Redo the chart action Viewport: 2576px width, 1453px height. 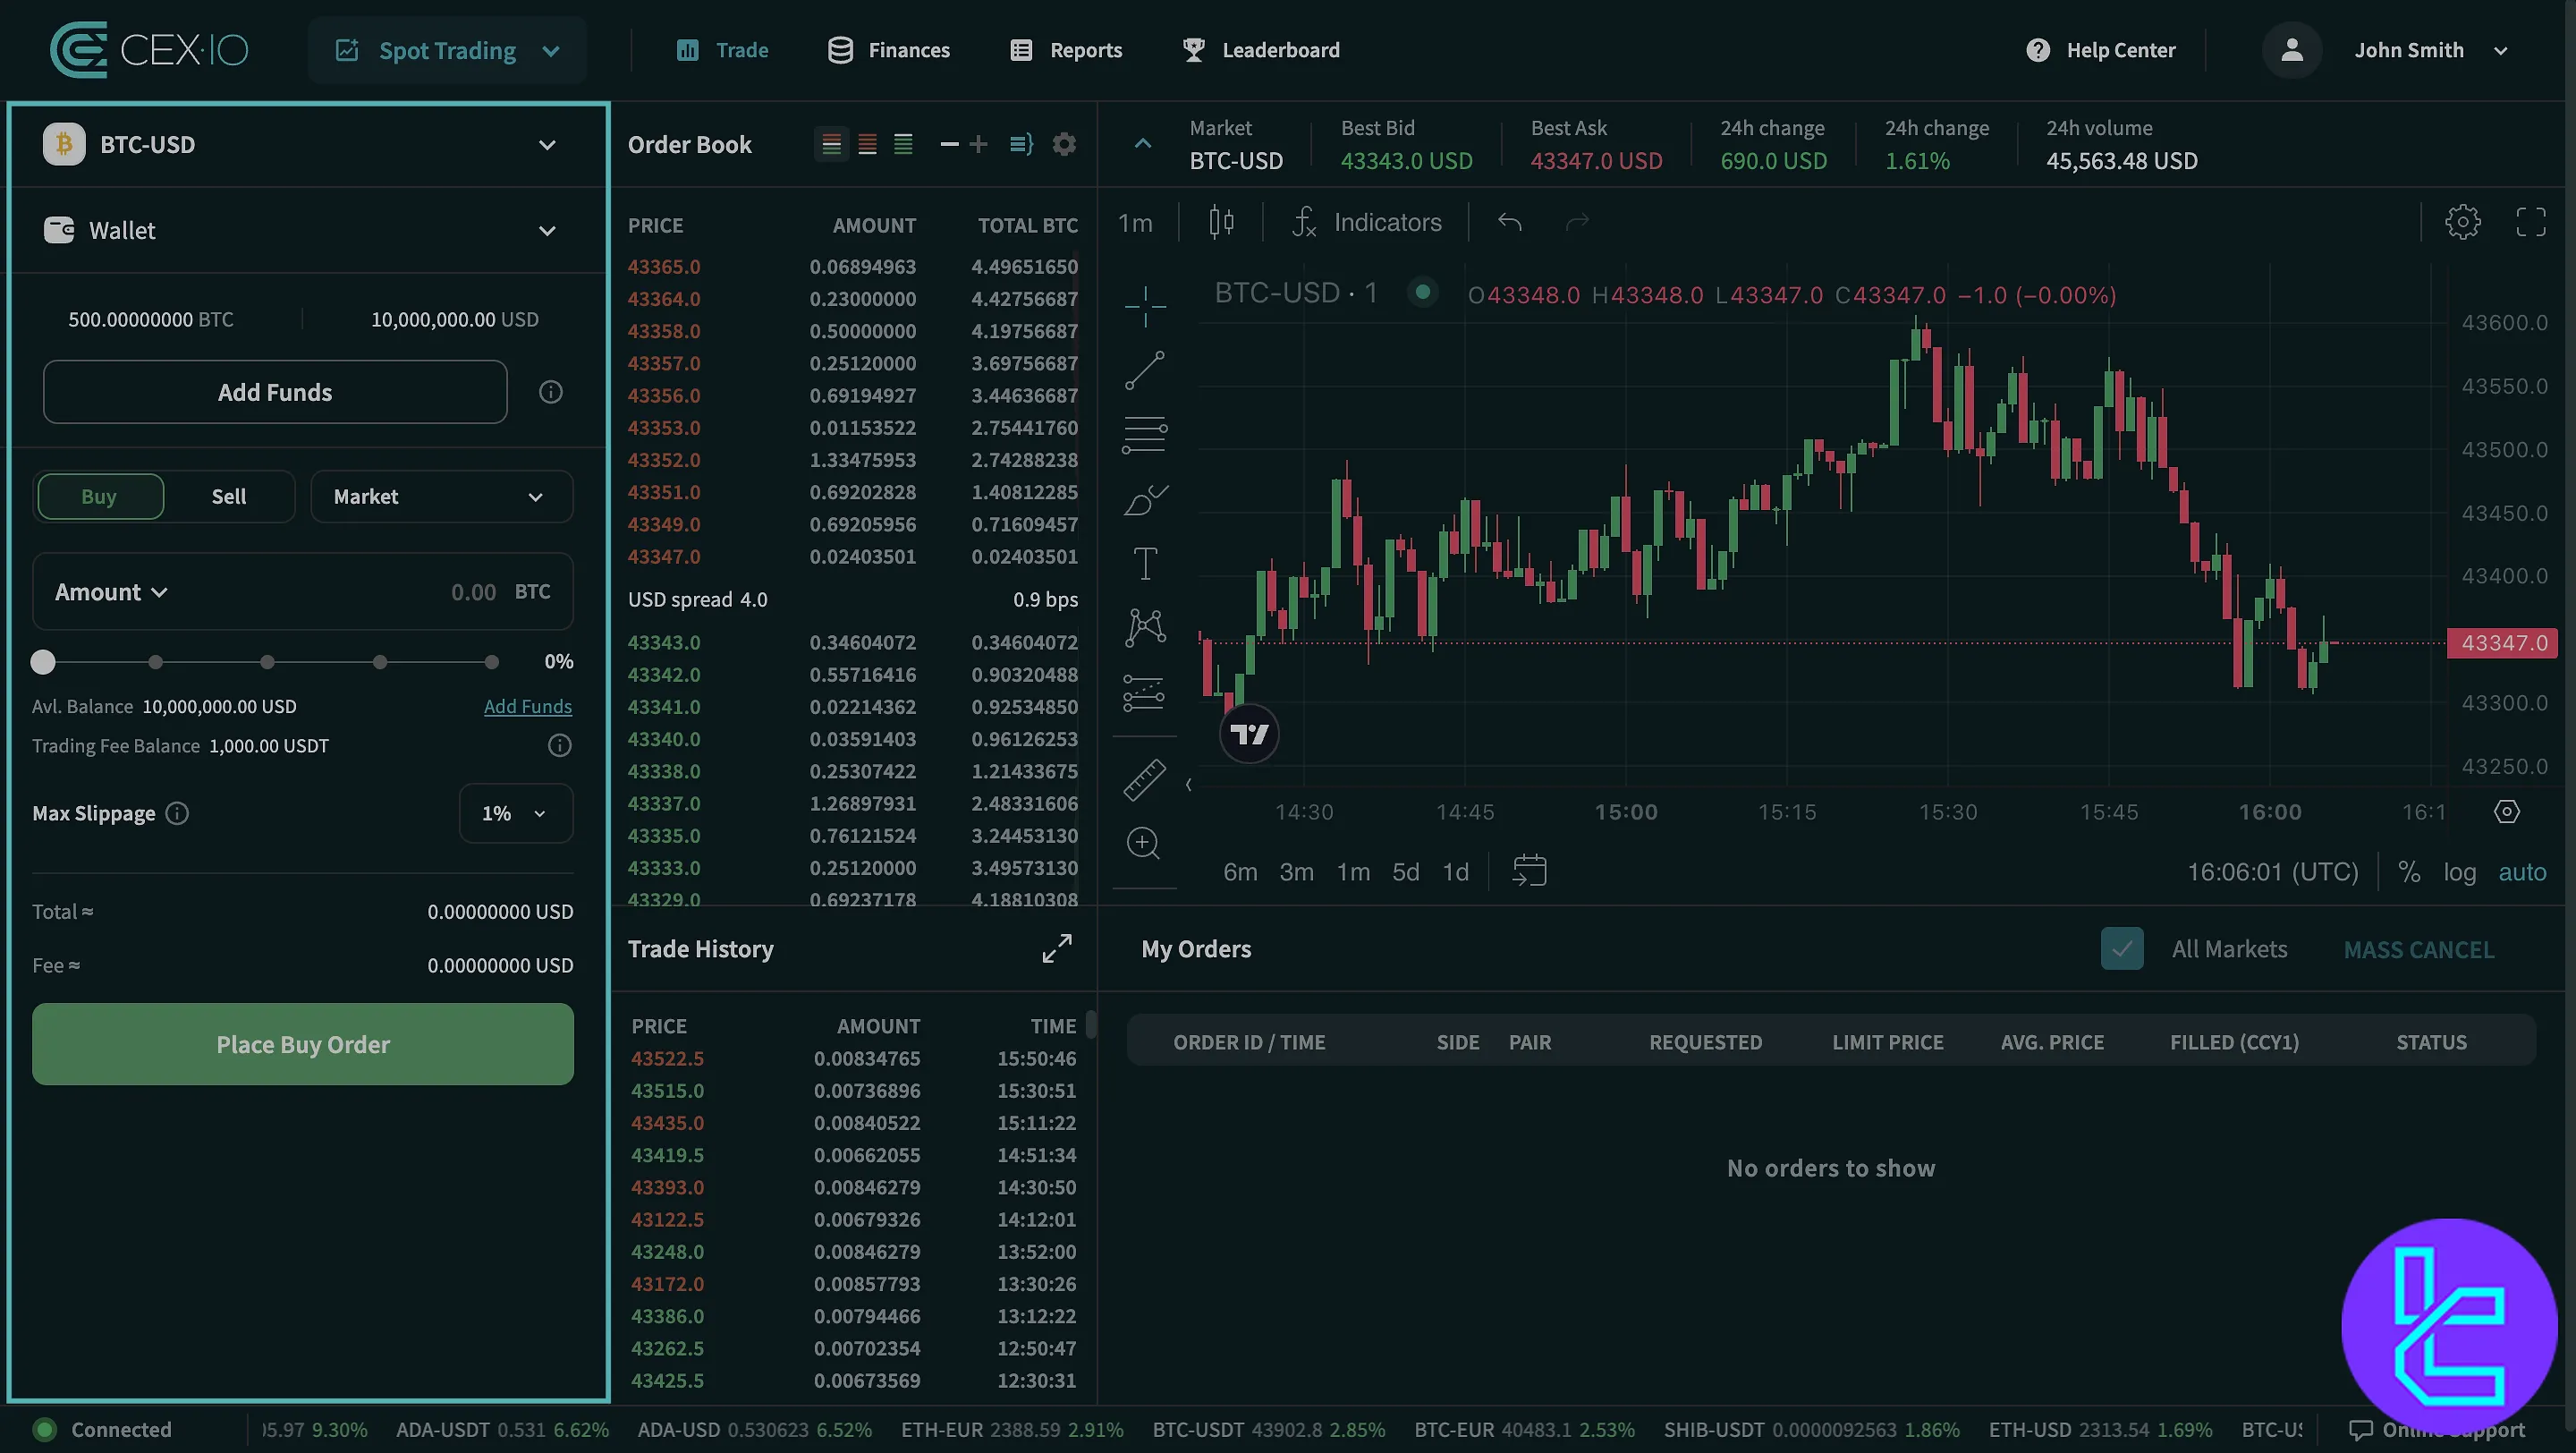[1577, 222]
